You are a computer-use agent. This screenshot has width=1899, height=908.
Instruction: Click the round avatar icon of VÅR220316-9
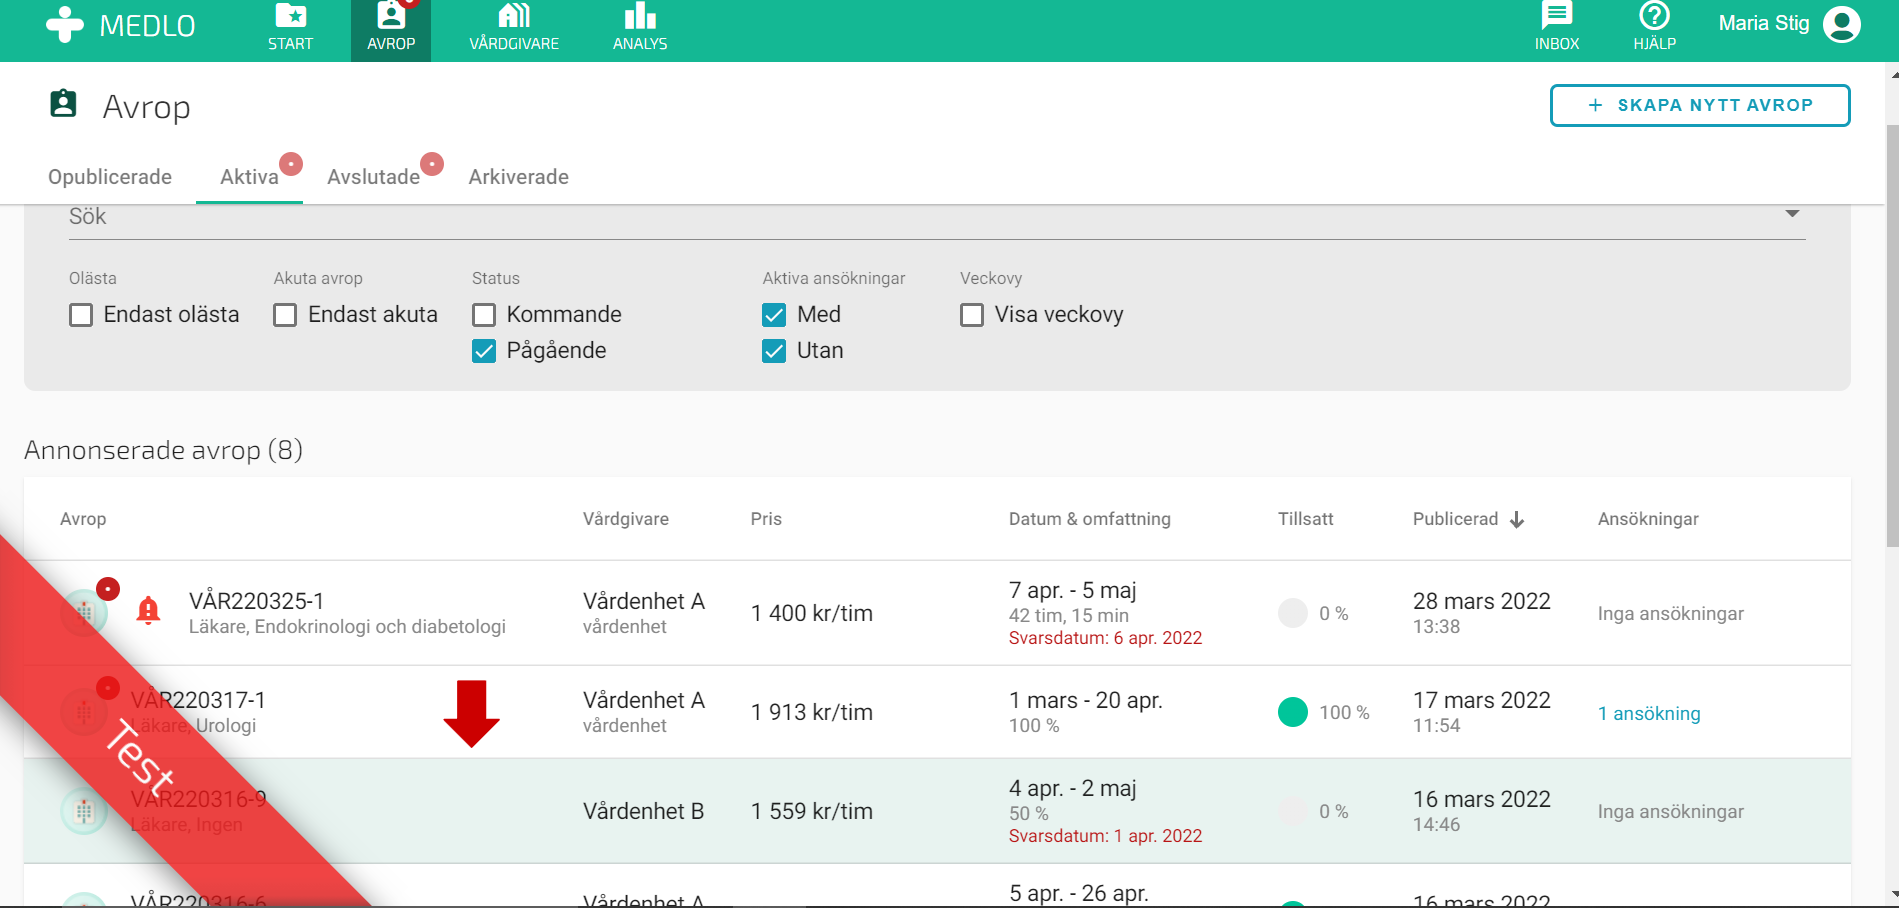coord(84,811)
